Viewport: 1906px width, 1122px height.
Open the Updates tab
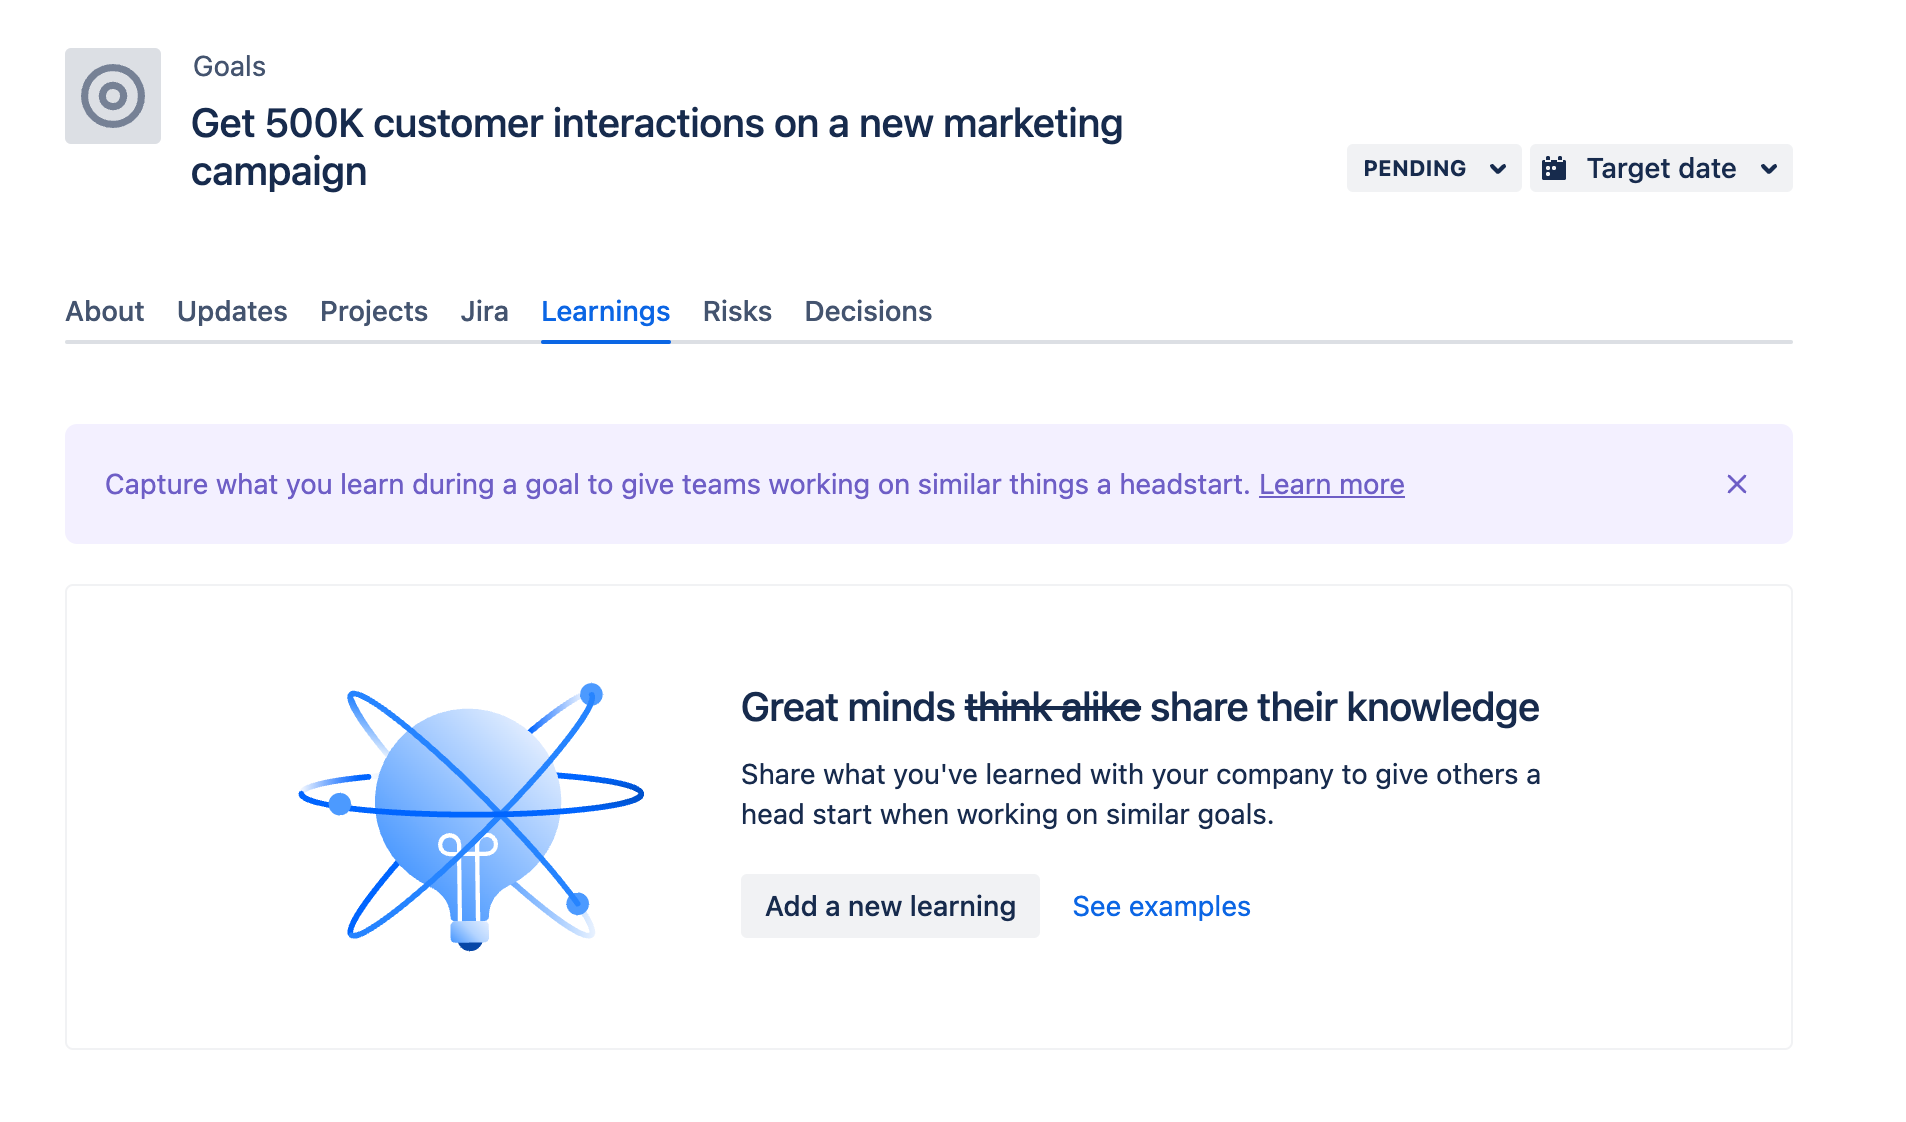pos(232,311)
